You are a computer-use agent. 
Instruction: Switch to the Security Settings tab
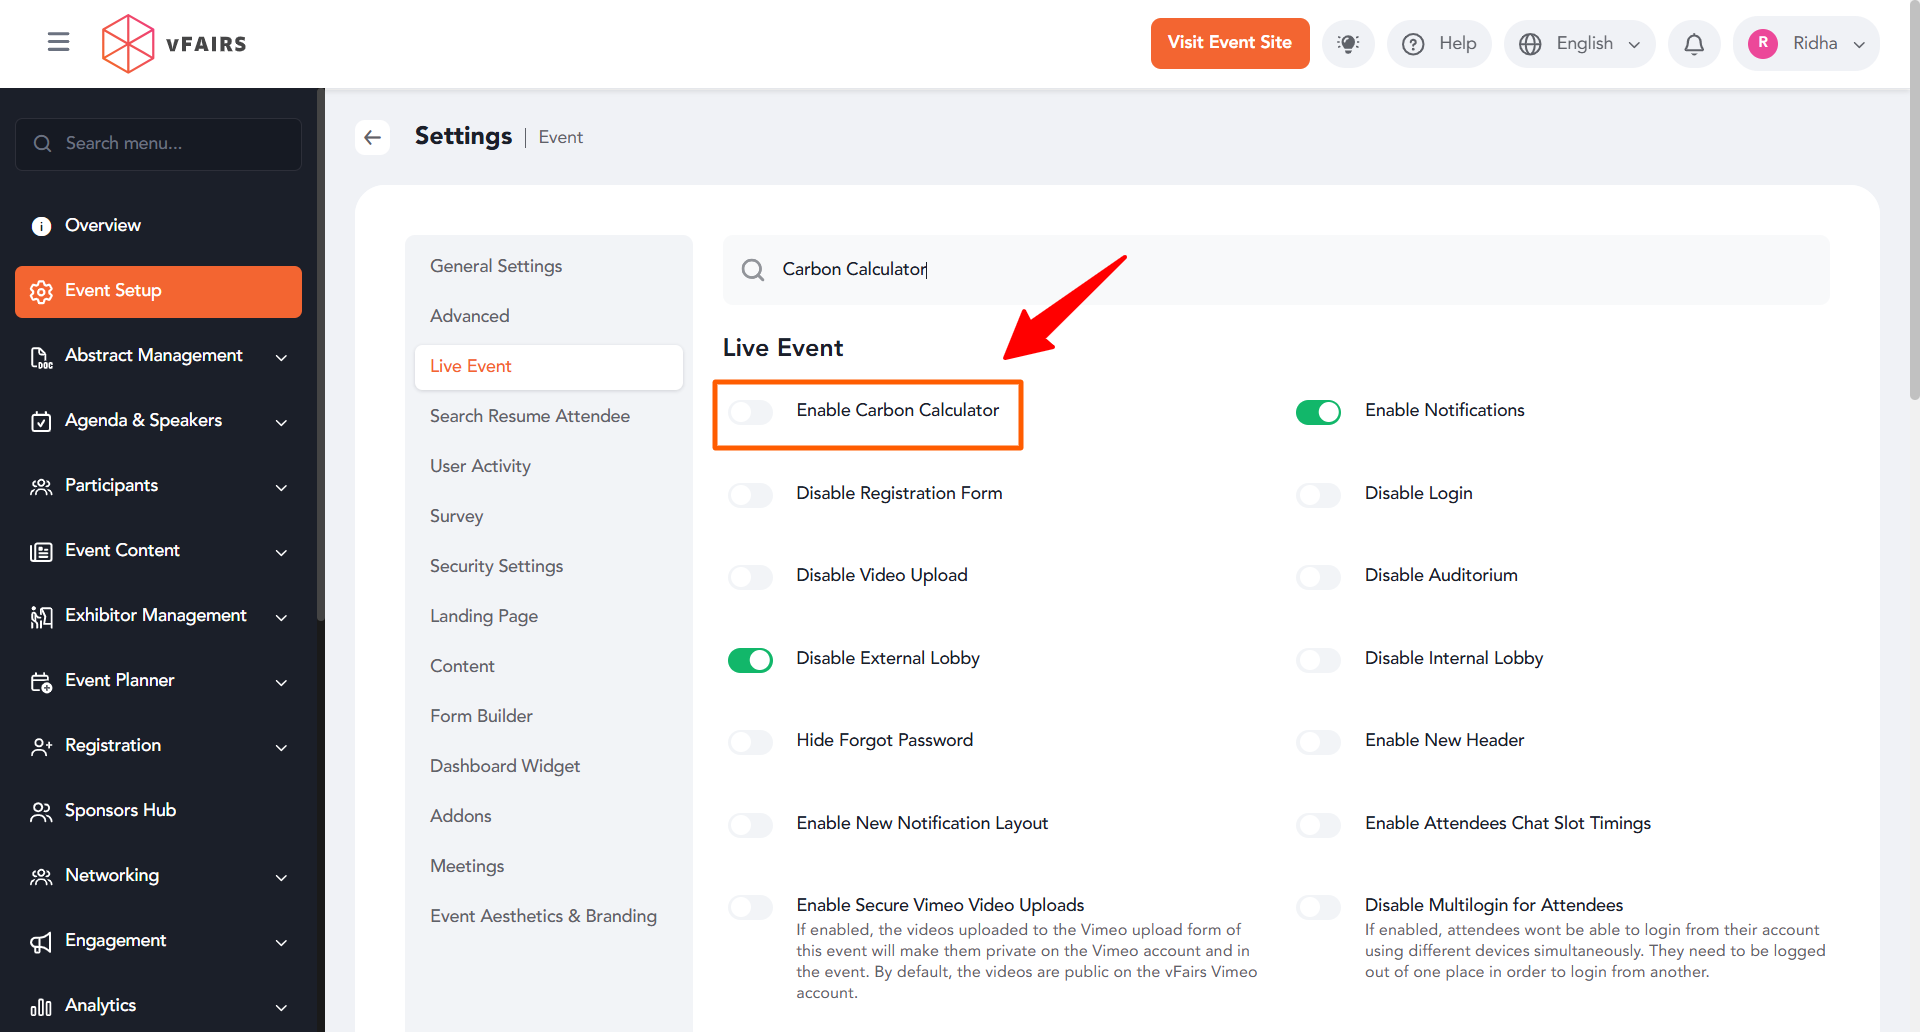tap(496, 566)
